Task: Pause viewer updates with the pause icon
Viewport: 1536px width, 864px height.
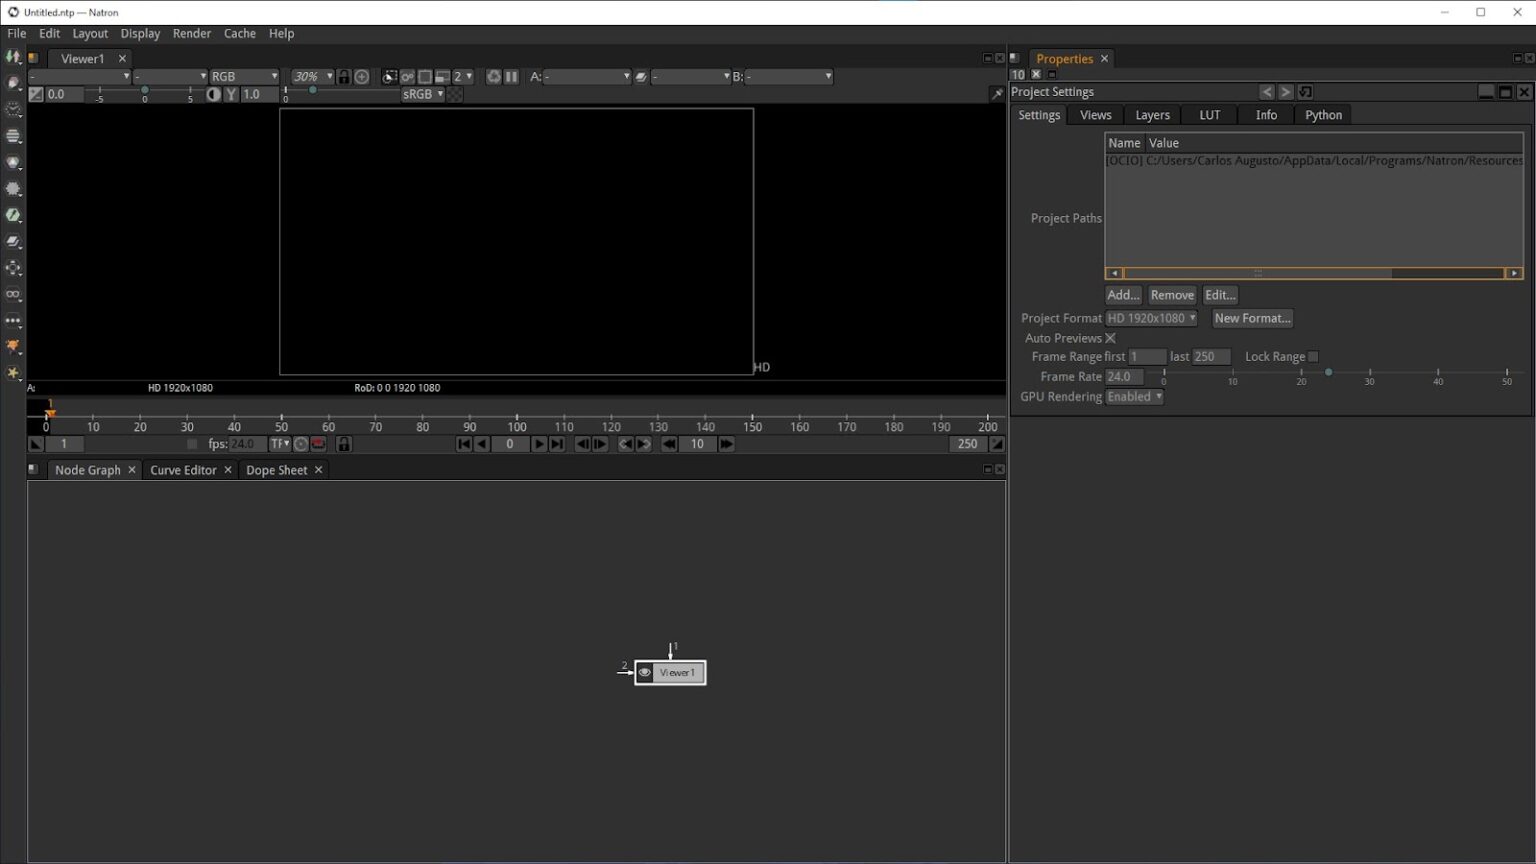Action: pyautogui.click(x=511, y=77)
